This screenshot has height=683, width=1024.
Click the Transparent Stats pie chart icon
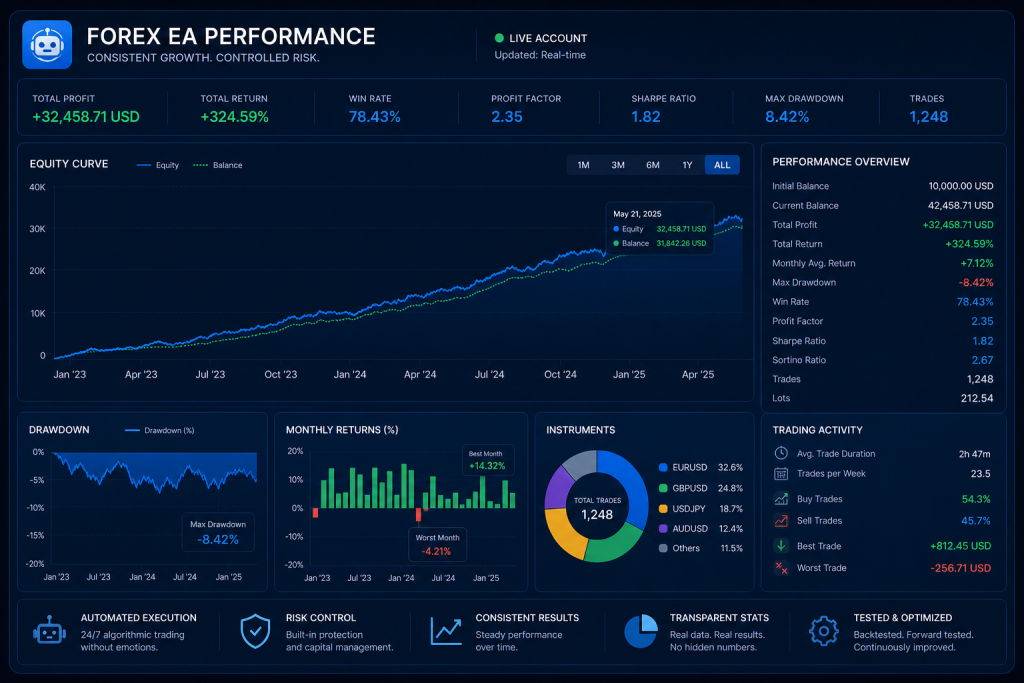[x=641, y=631]
